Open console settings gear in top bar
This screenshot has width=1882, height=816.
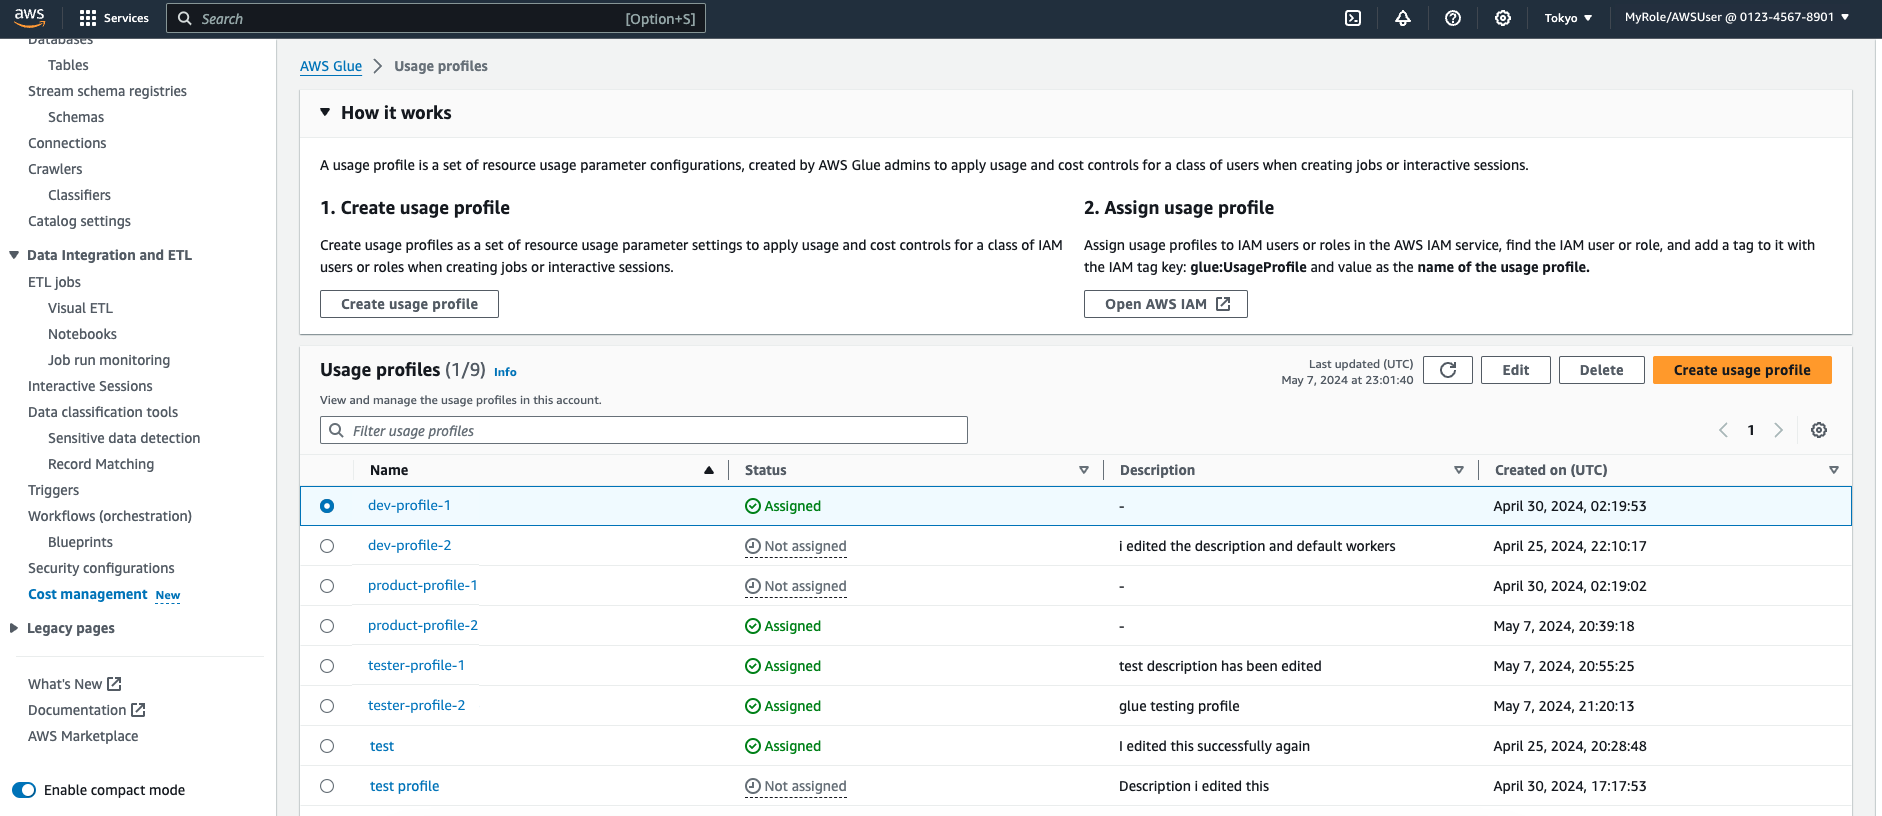pyautogui.click(x=1502, y=18)
